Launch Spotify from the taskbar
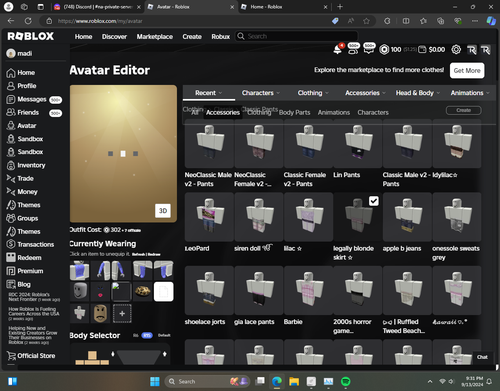 coord(346,381)
